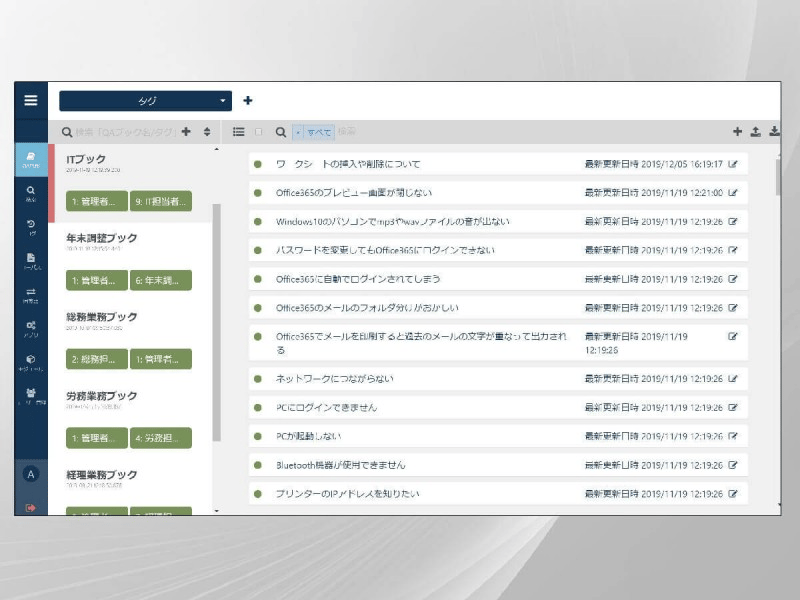Open Office365のプレビュー画面が閉じない question

[x=354, y=193]
